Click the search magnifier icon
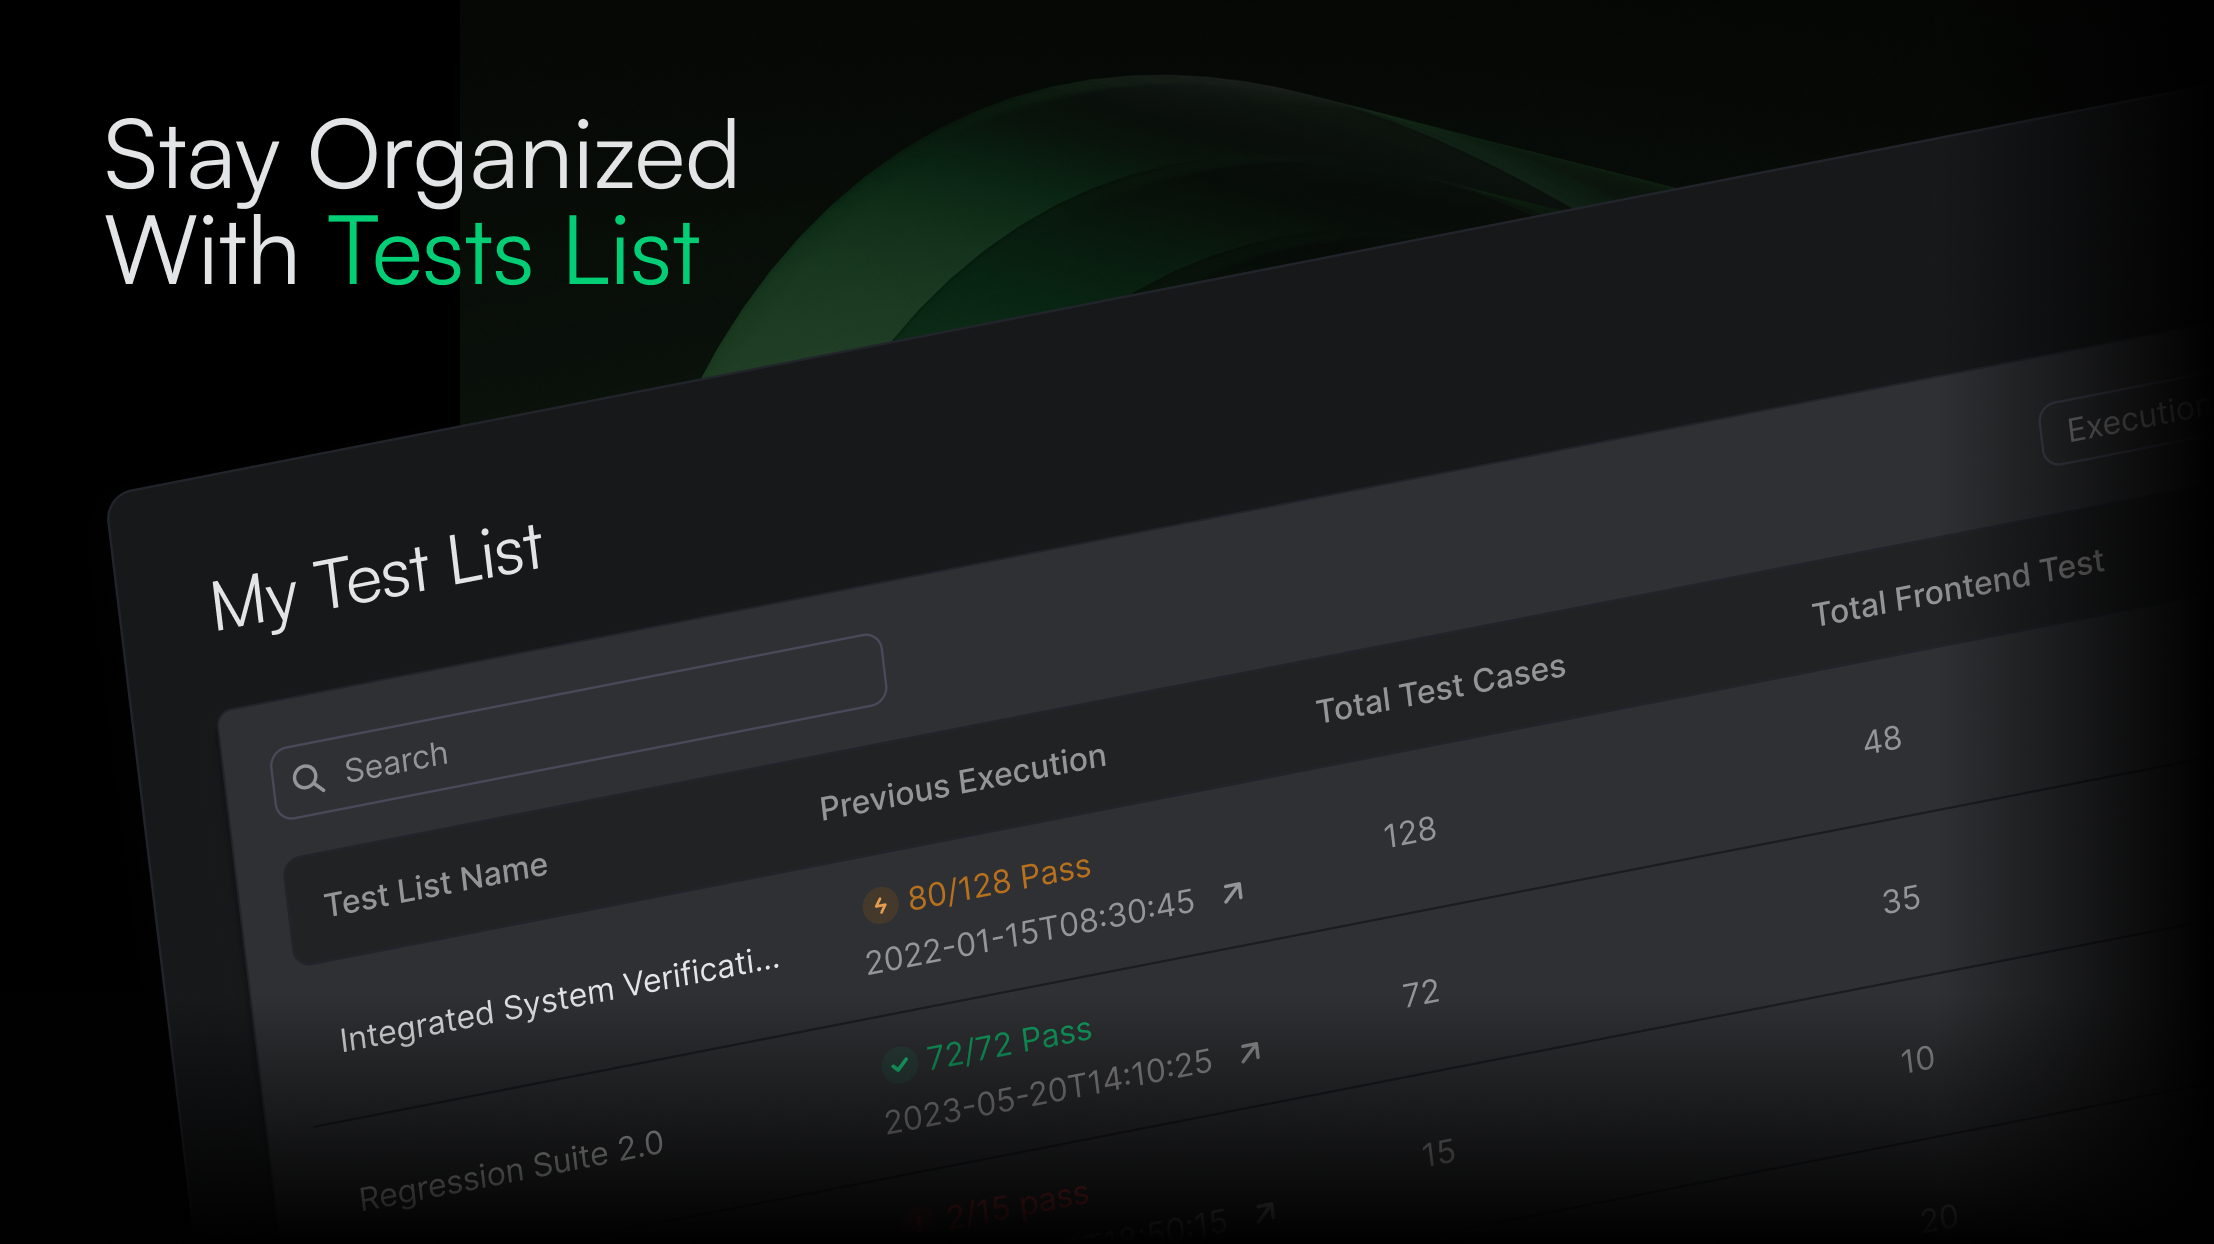Viewport: 2214px width, 1244px height. tap(308, 778)
